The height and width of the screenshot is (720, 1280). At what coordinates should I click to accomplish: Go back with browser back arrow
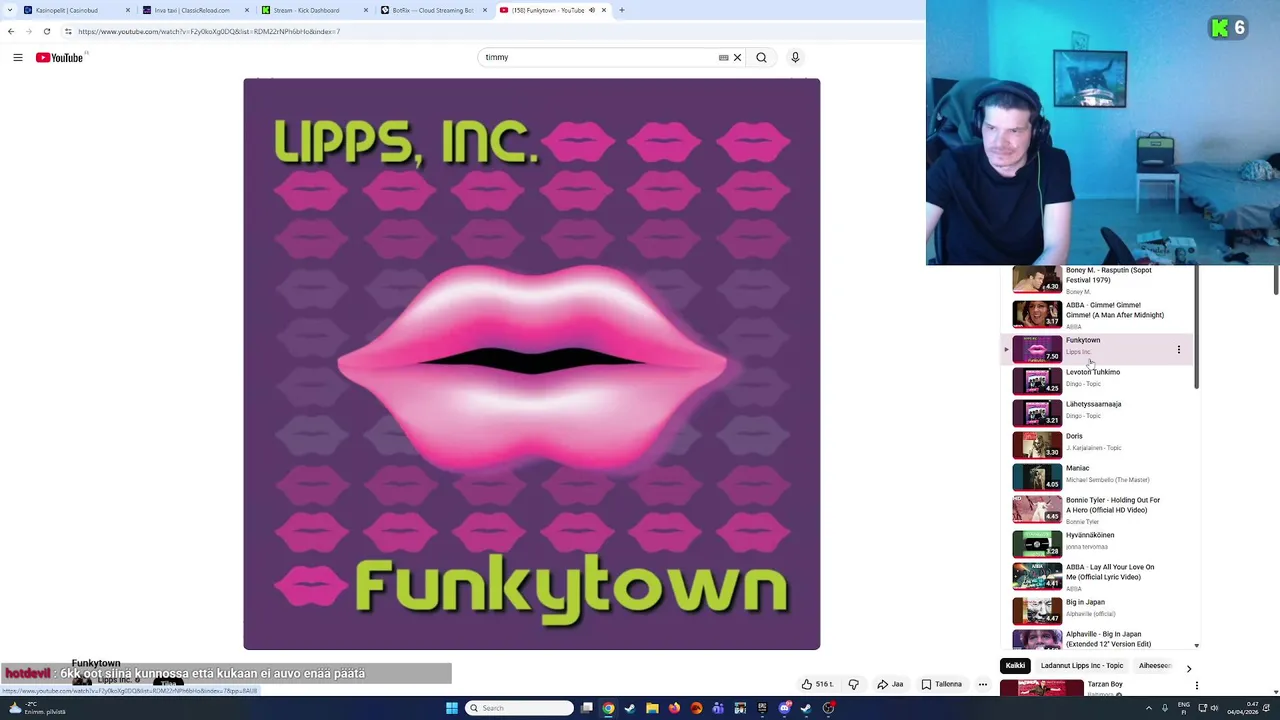tap(11, 31)
